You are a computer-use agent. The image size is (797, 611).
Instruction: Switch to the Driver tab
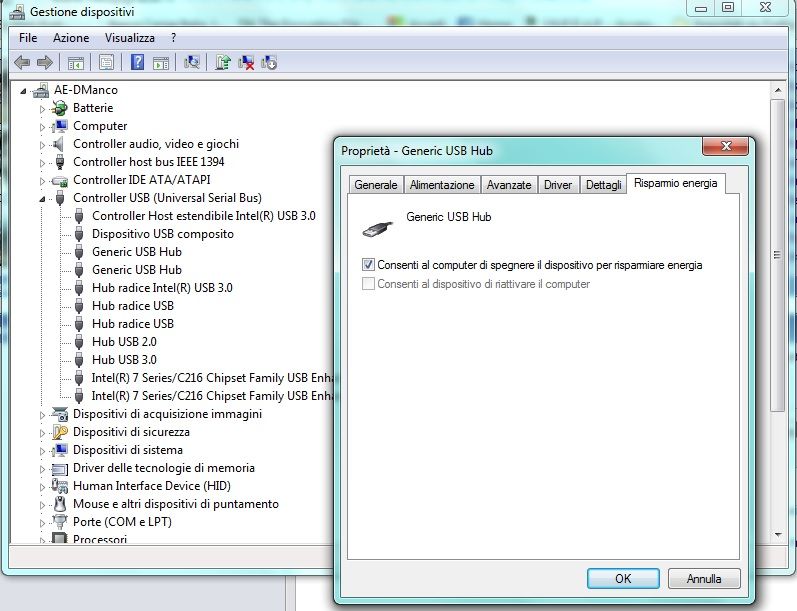click(x=558, y=185)
